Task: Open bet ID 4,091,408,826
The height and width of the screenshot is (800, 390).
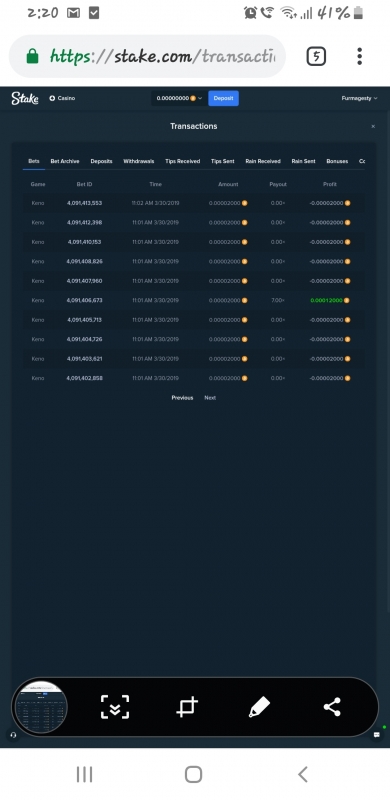Action: coord(84,261)
